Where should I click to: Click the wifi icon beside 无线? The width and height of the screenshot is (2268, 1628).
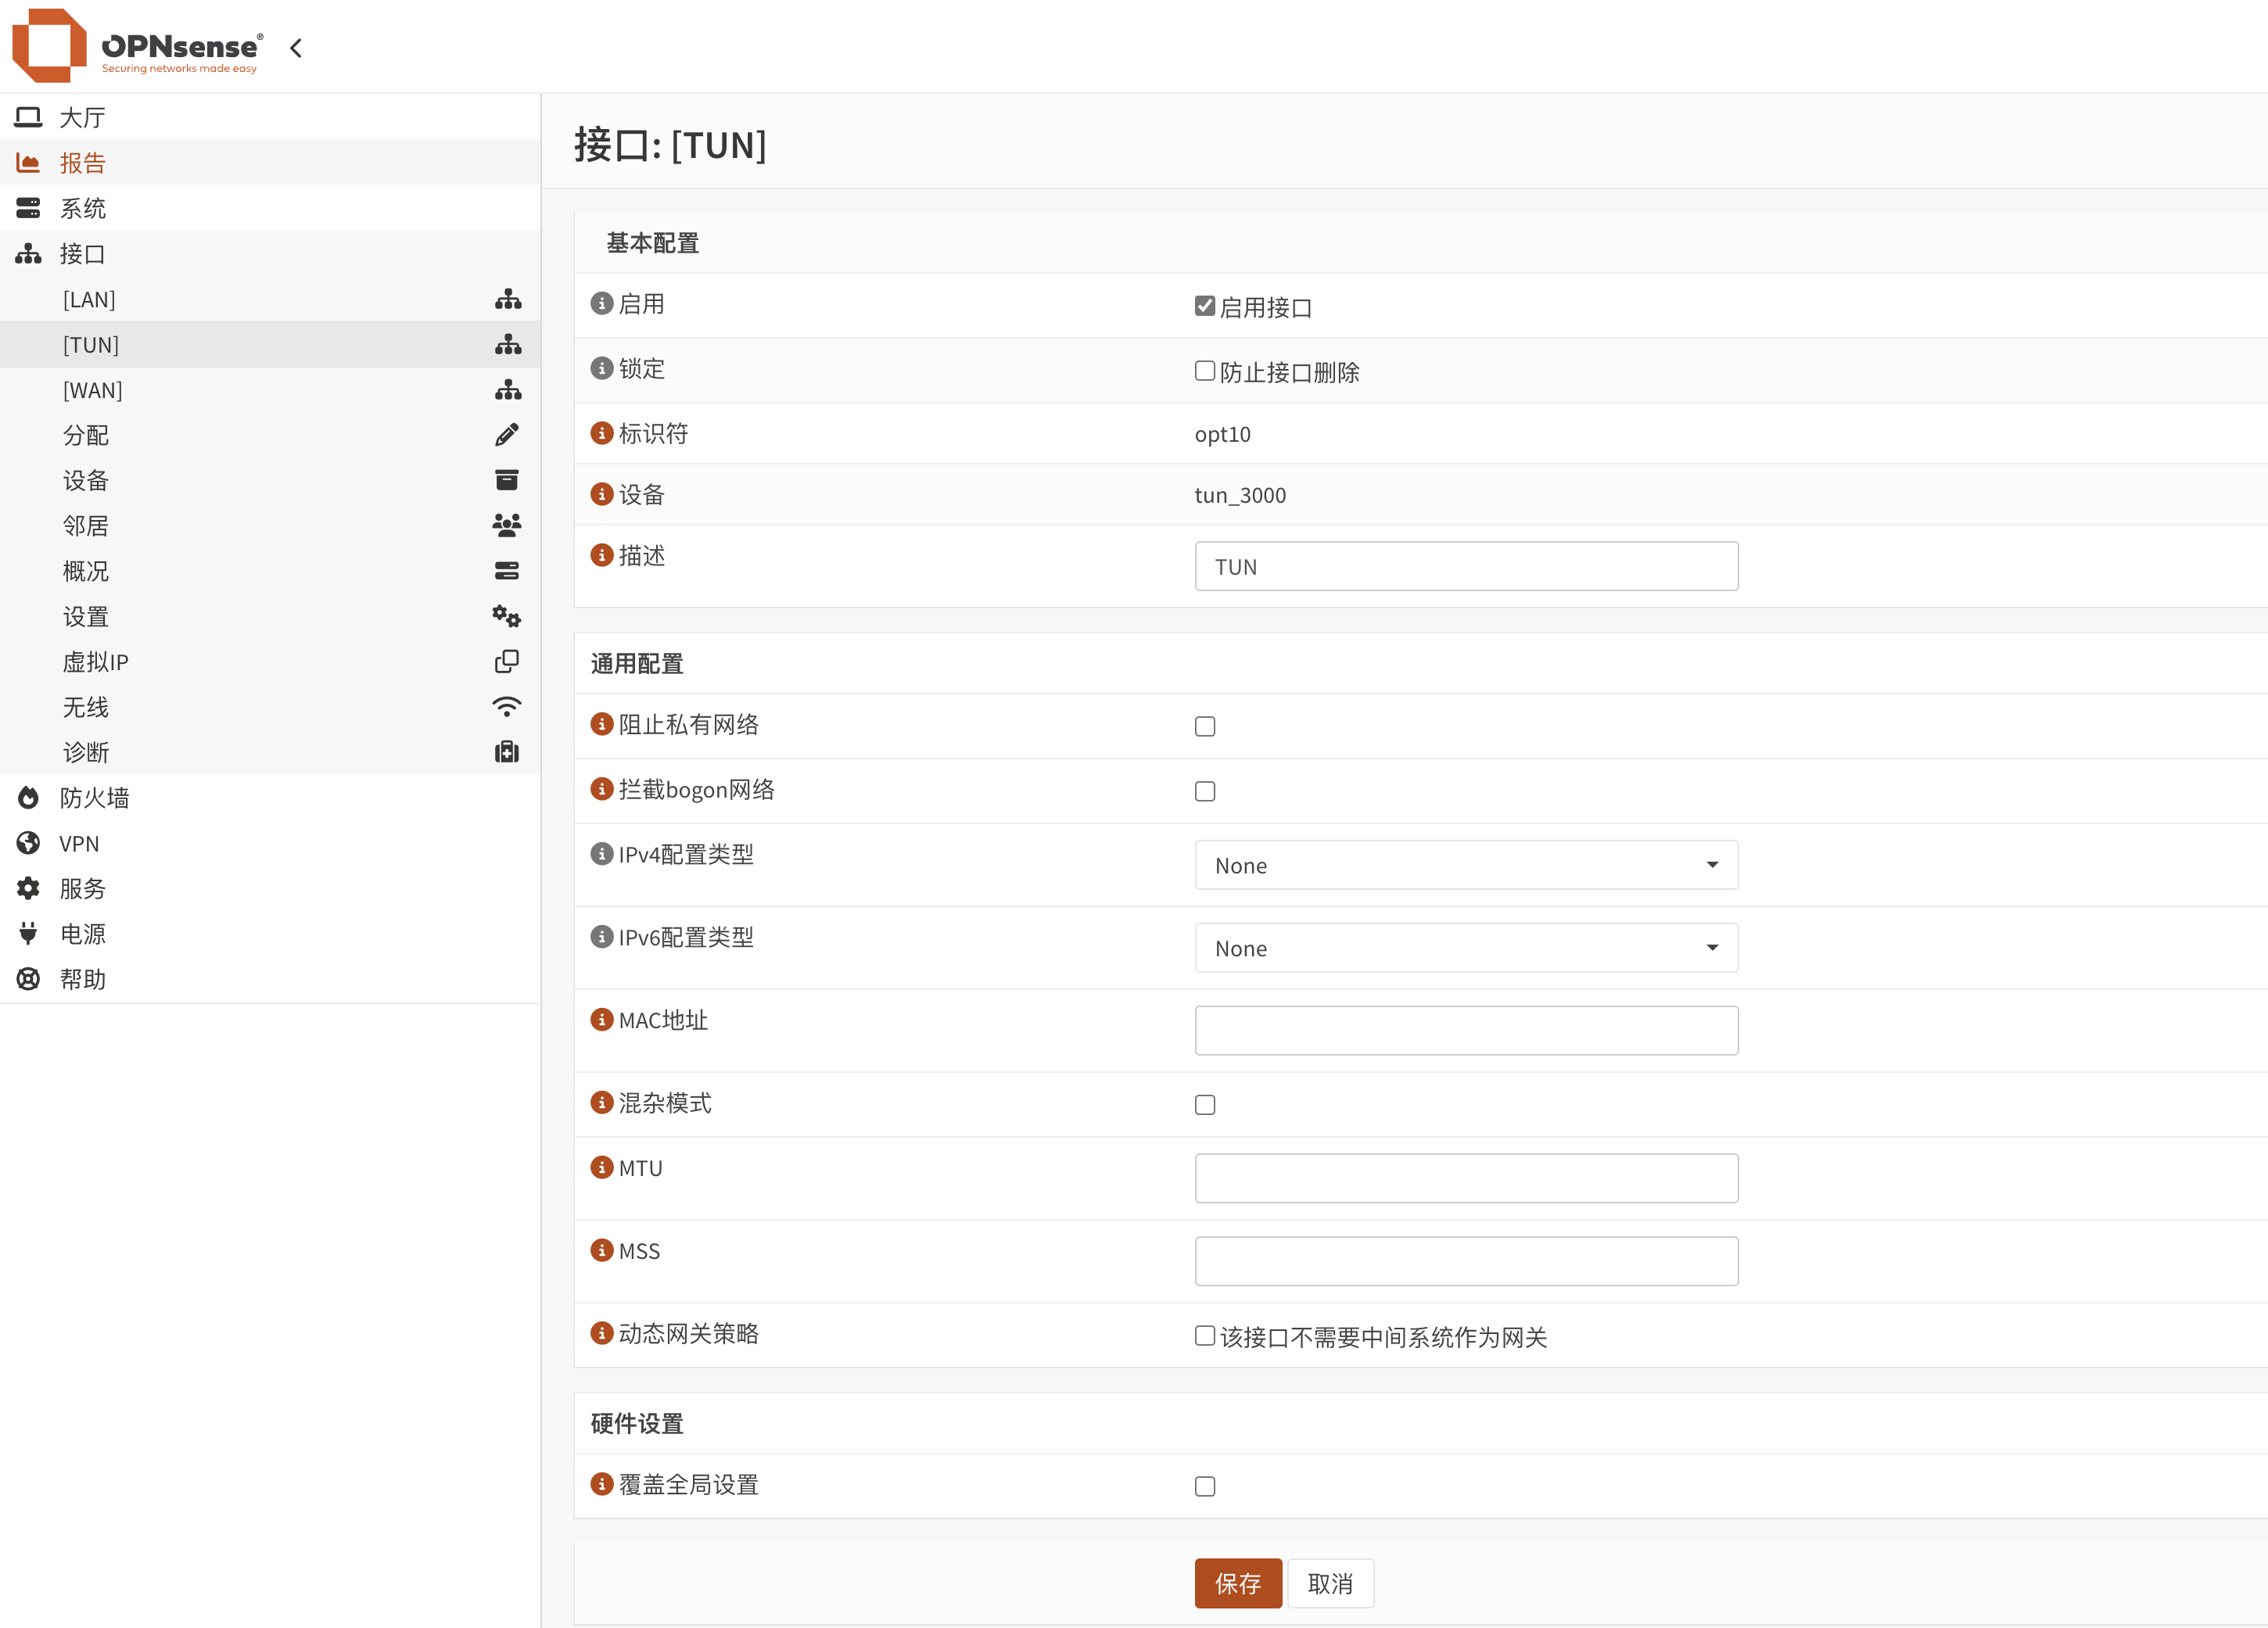507,707
